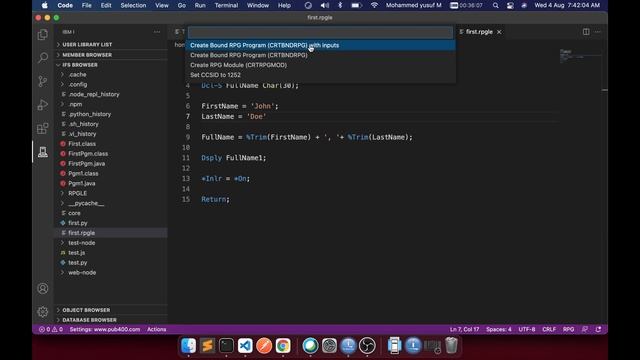Open the editor More Actions ellipsis

[x=598, y=32]
